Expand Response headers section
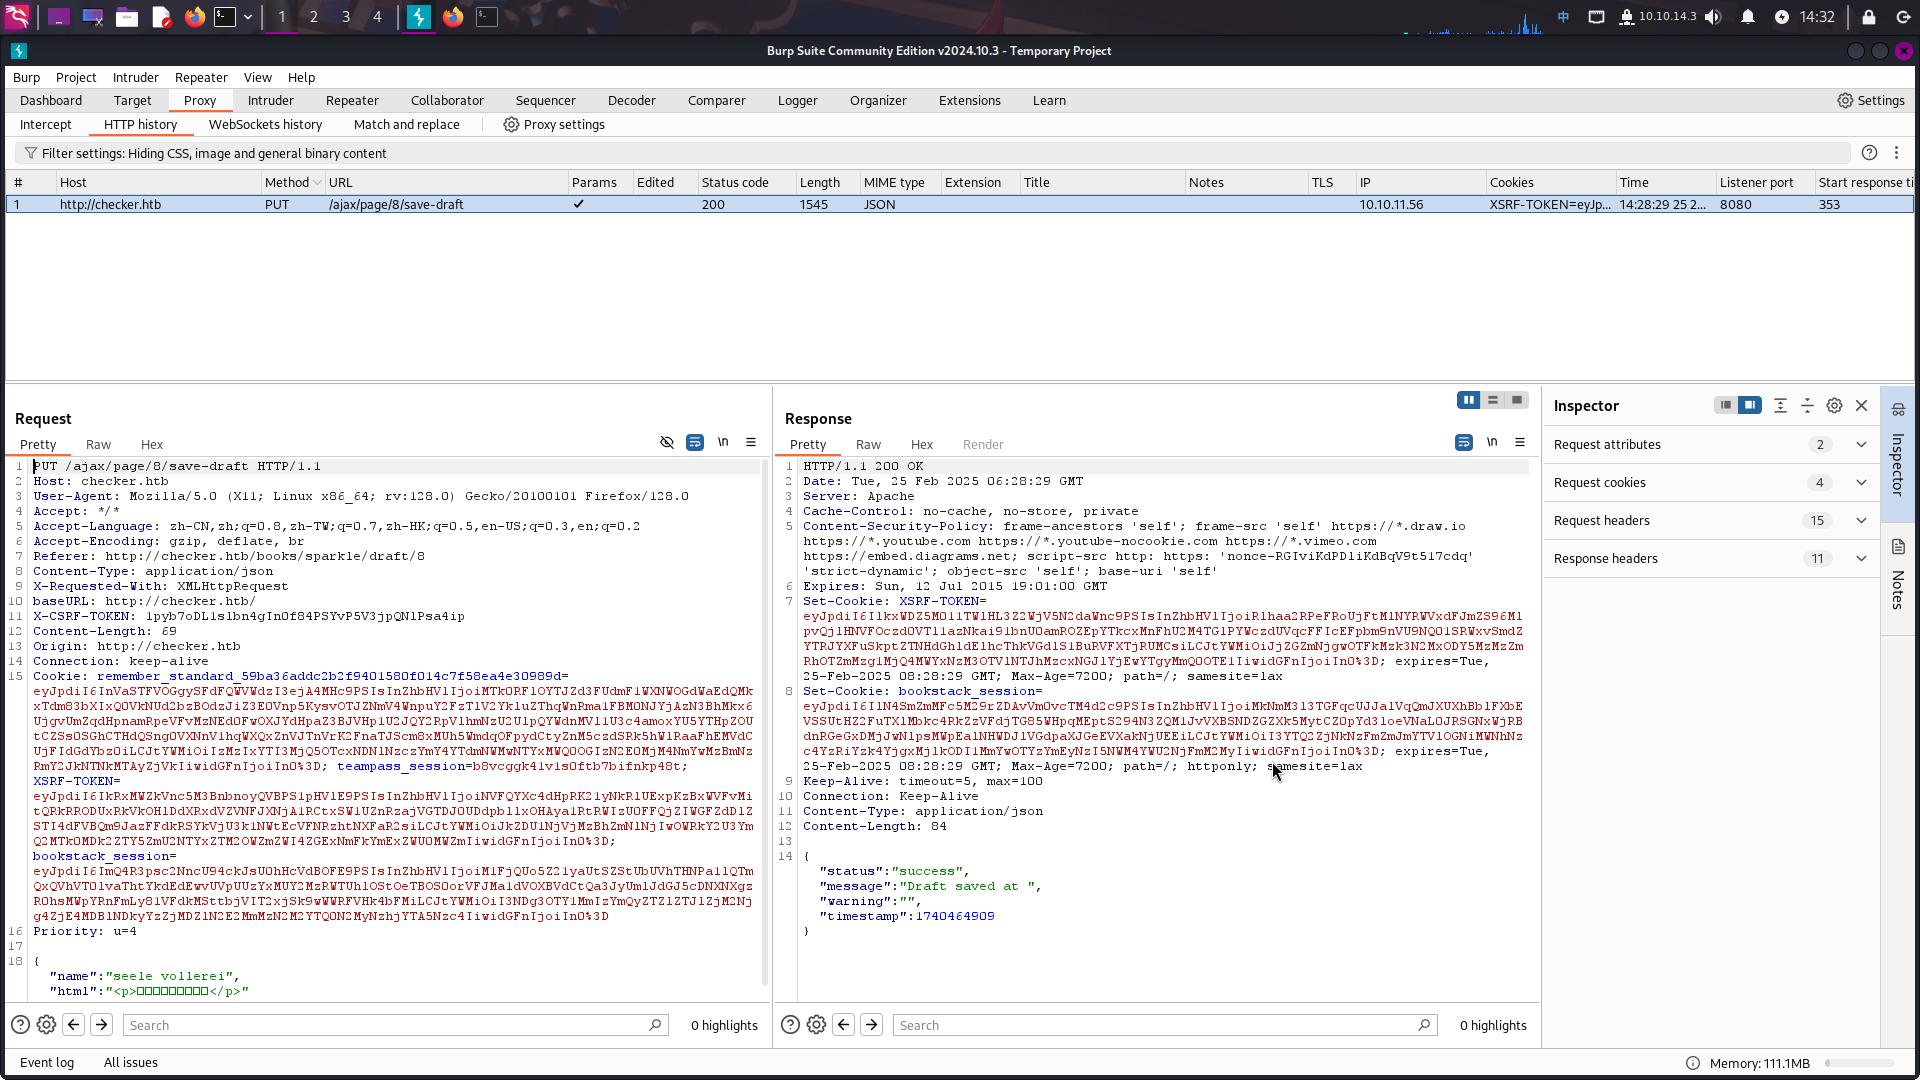The height and width of the screenshot is (1080, 1920). (x=1861, y=559)
